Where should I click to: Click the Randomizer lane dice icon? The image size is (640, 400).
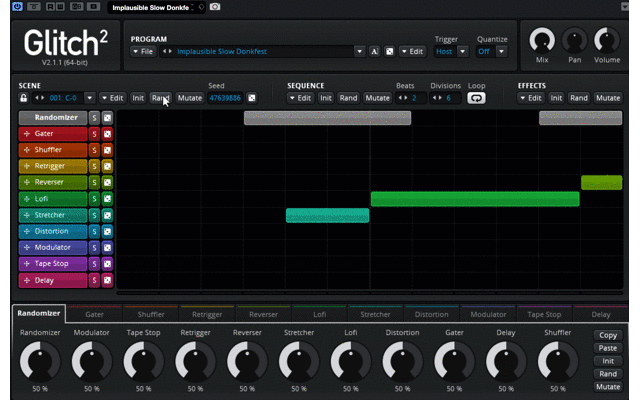point(107,118)
